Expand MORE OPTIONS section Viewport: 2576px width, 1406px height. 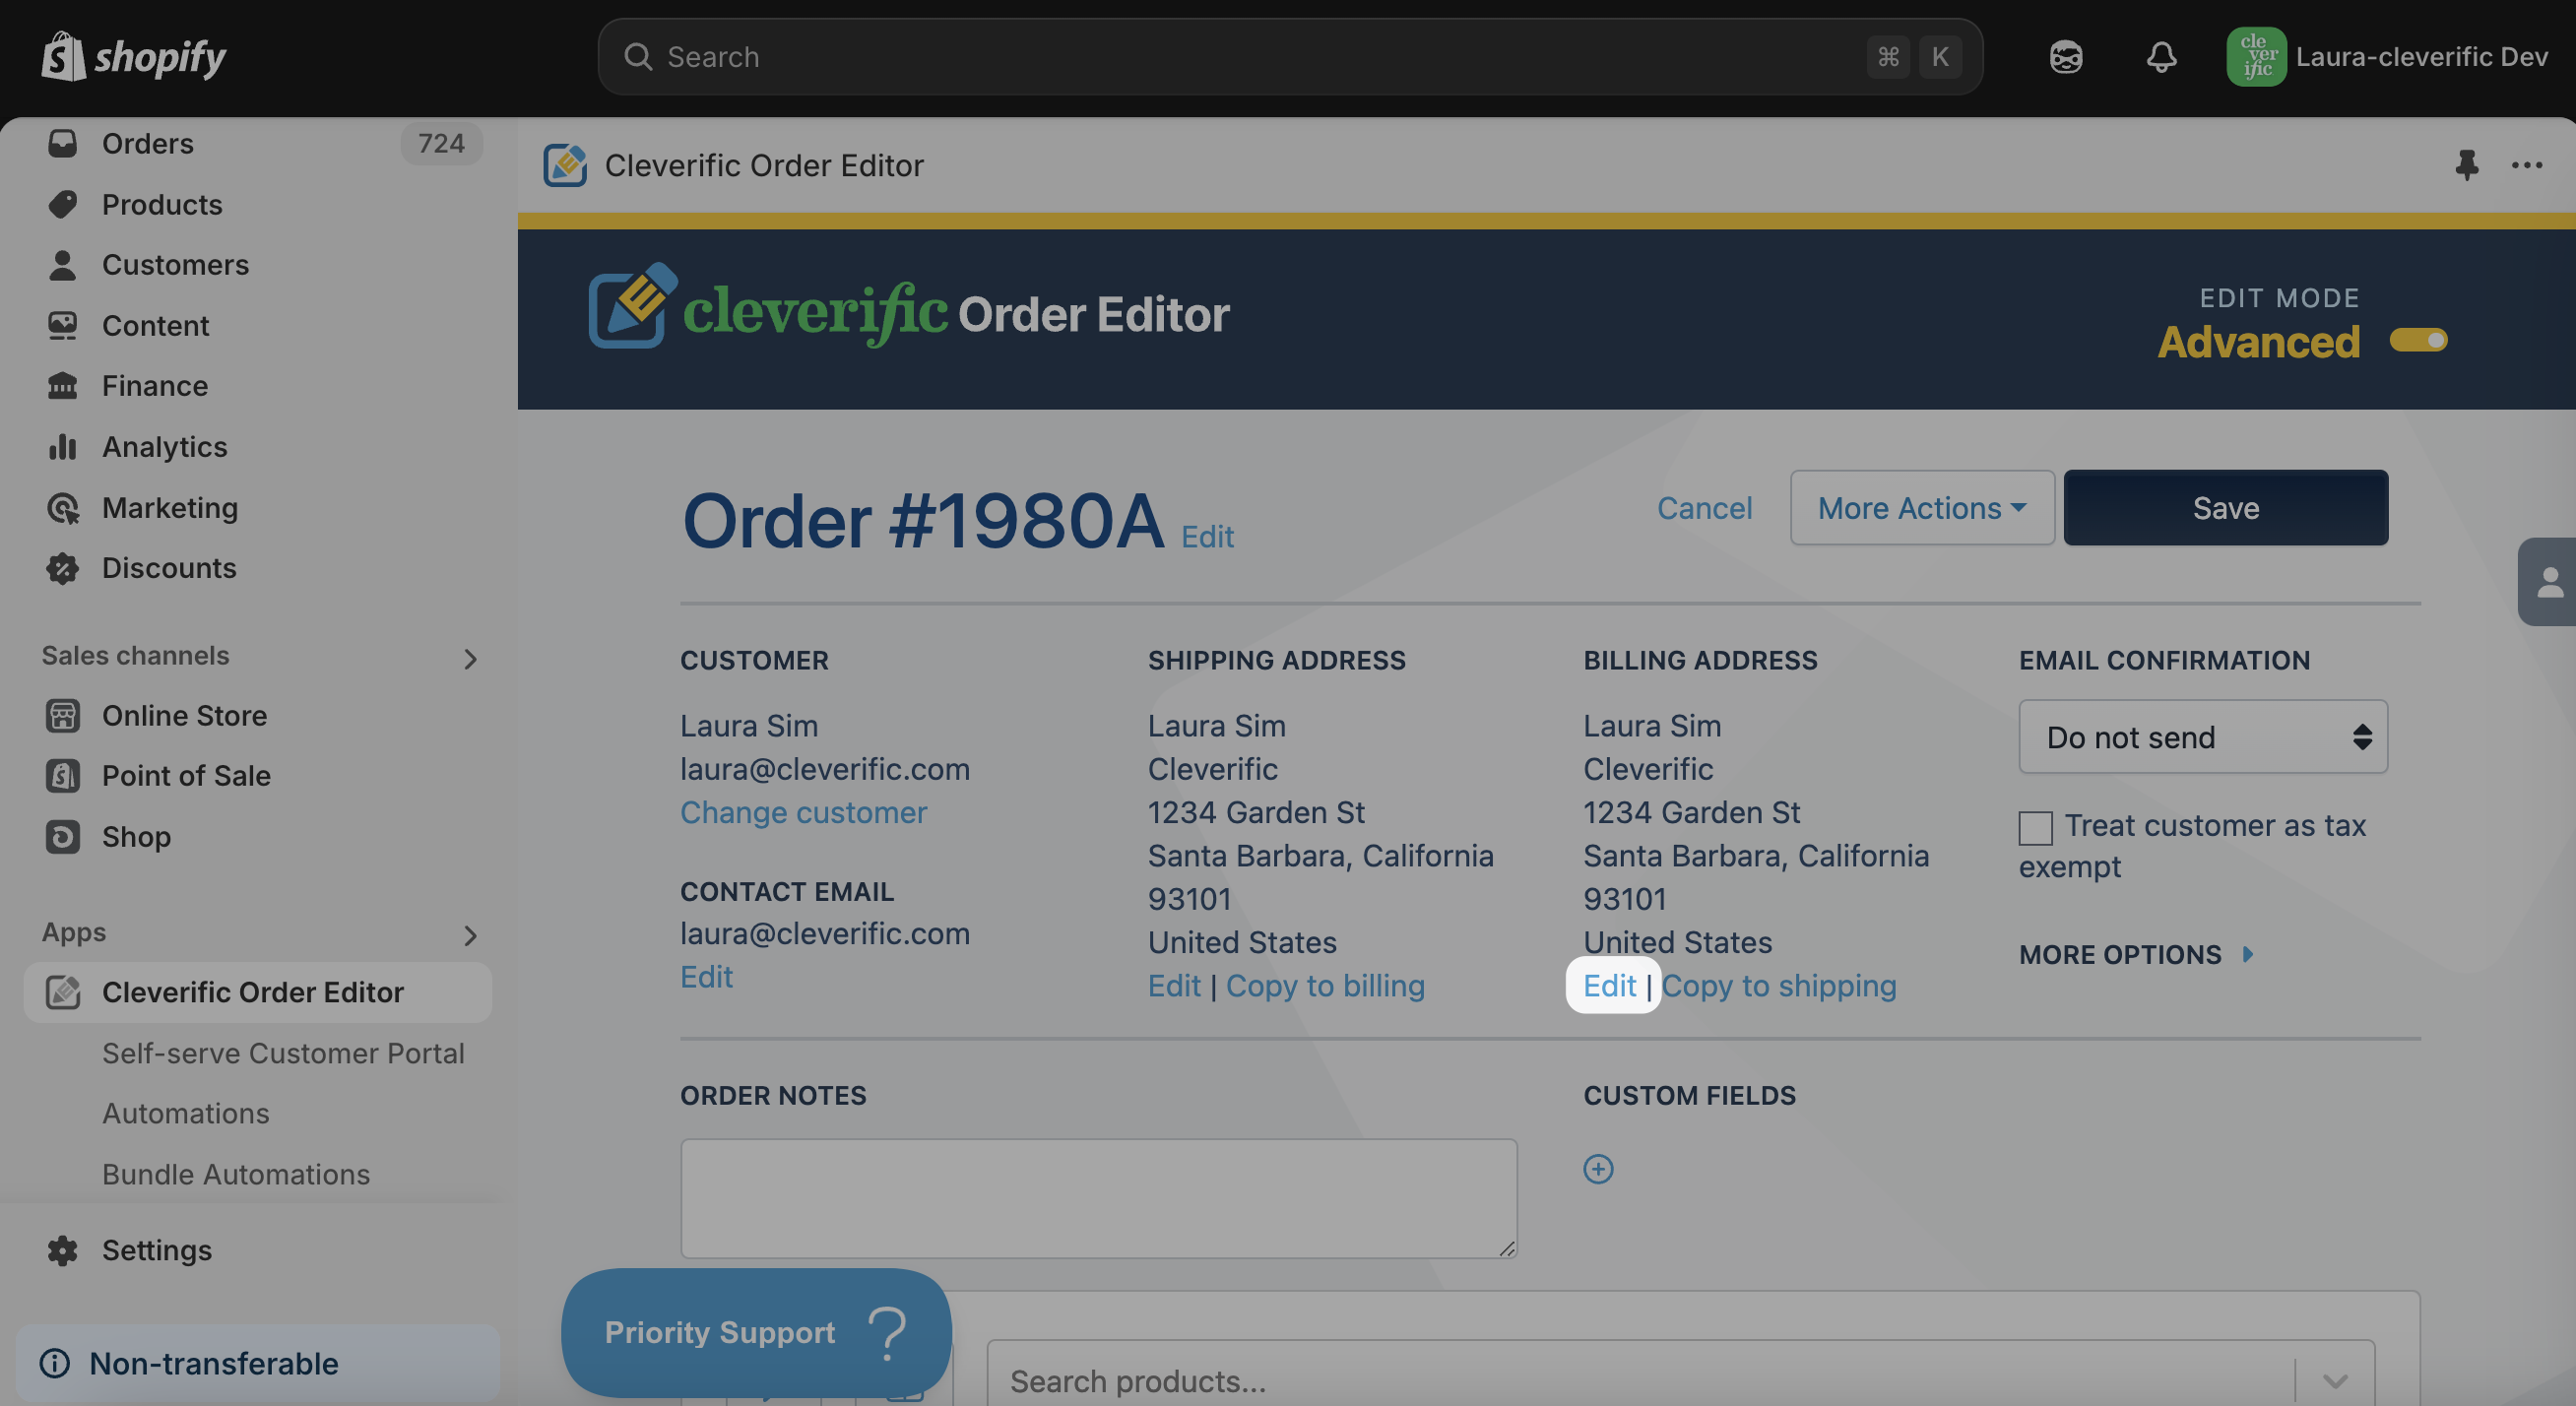(x=2137, y=955)
